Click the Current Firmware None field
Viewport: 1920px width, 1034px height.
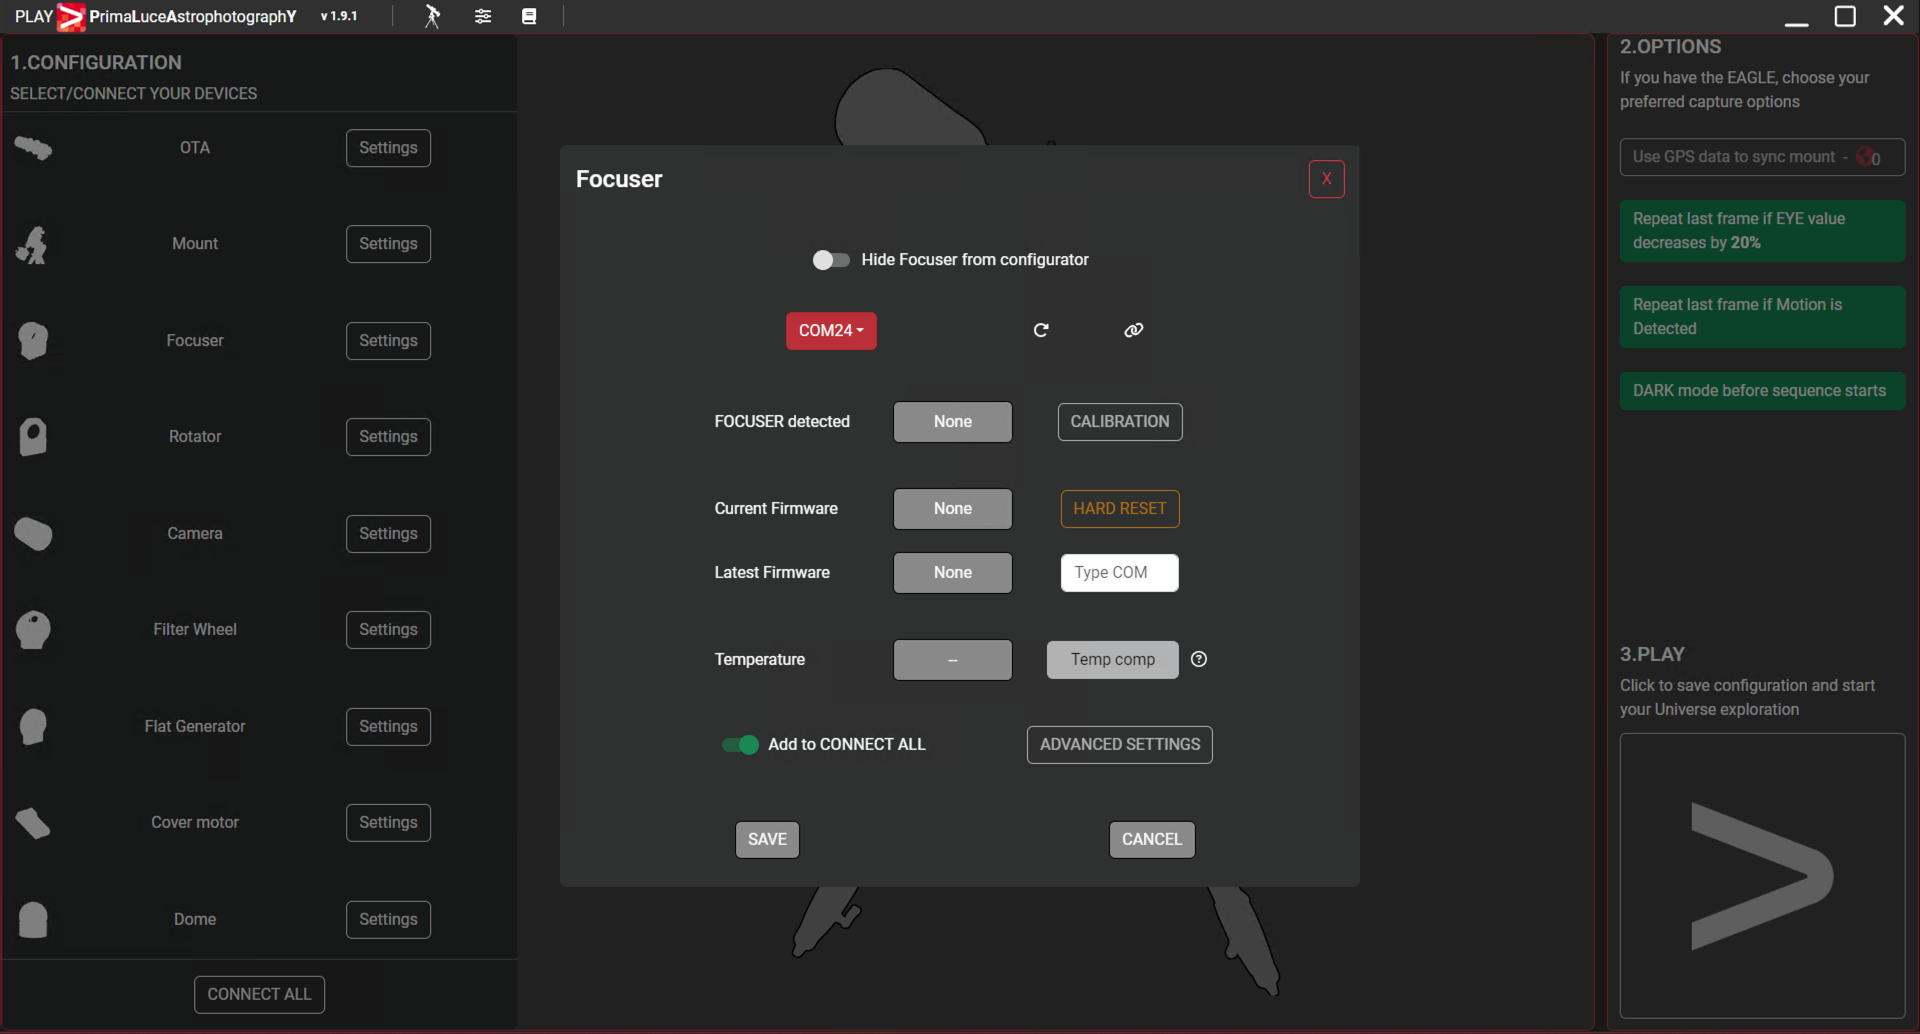click(x=953, y=509)
